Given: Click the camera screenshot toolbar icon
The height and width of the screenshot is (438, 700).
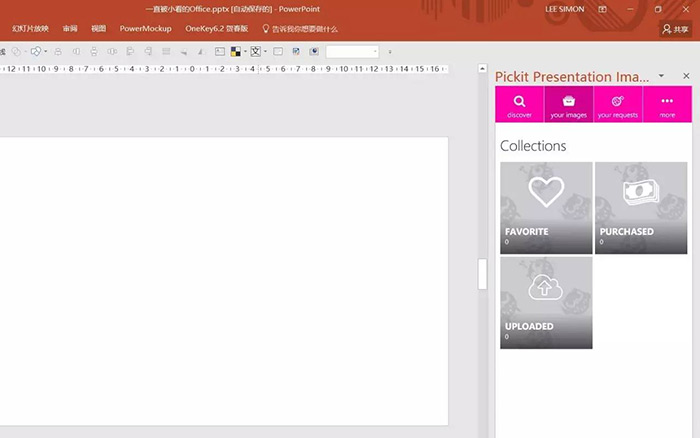Looking at the screenshot, I should (x=314, y=51).
